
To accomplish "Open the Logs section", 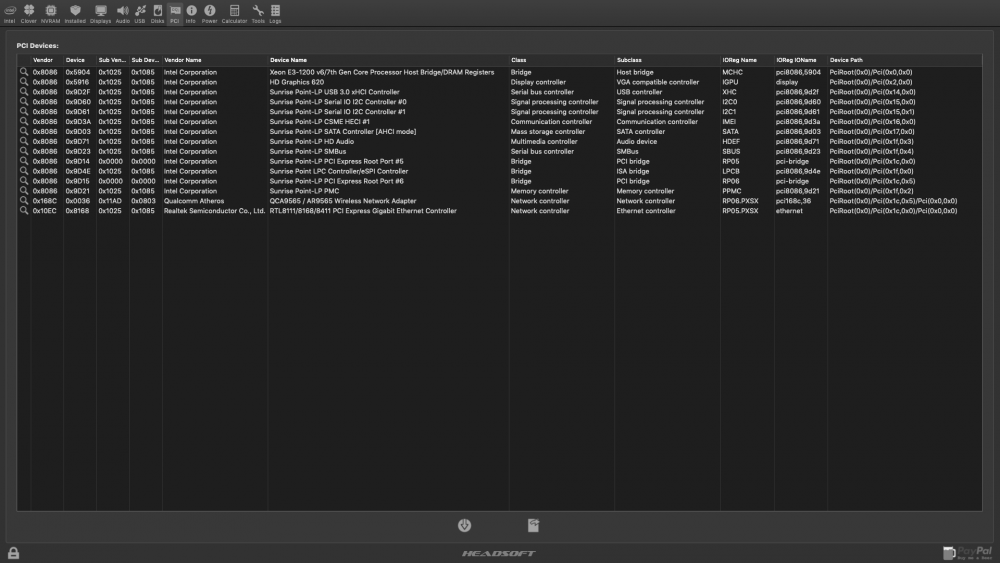I will 275,13.
